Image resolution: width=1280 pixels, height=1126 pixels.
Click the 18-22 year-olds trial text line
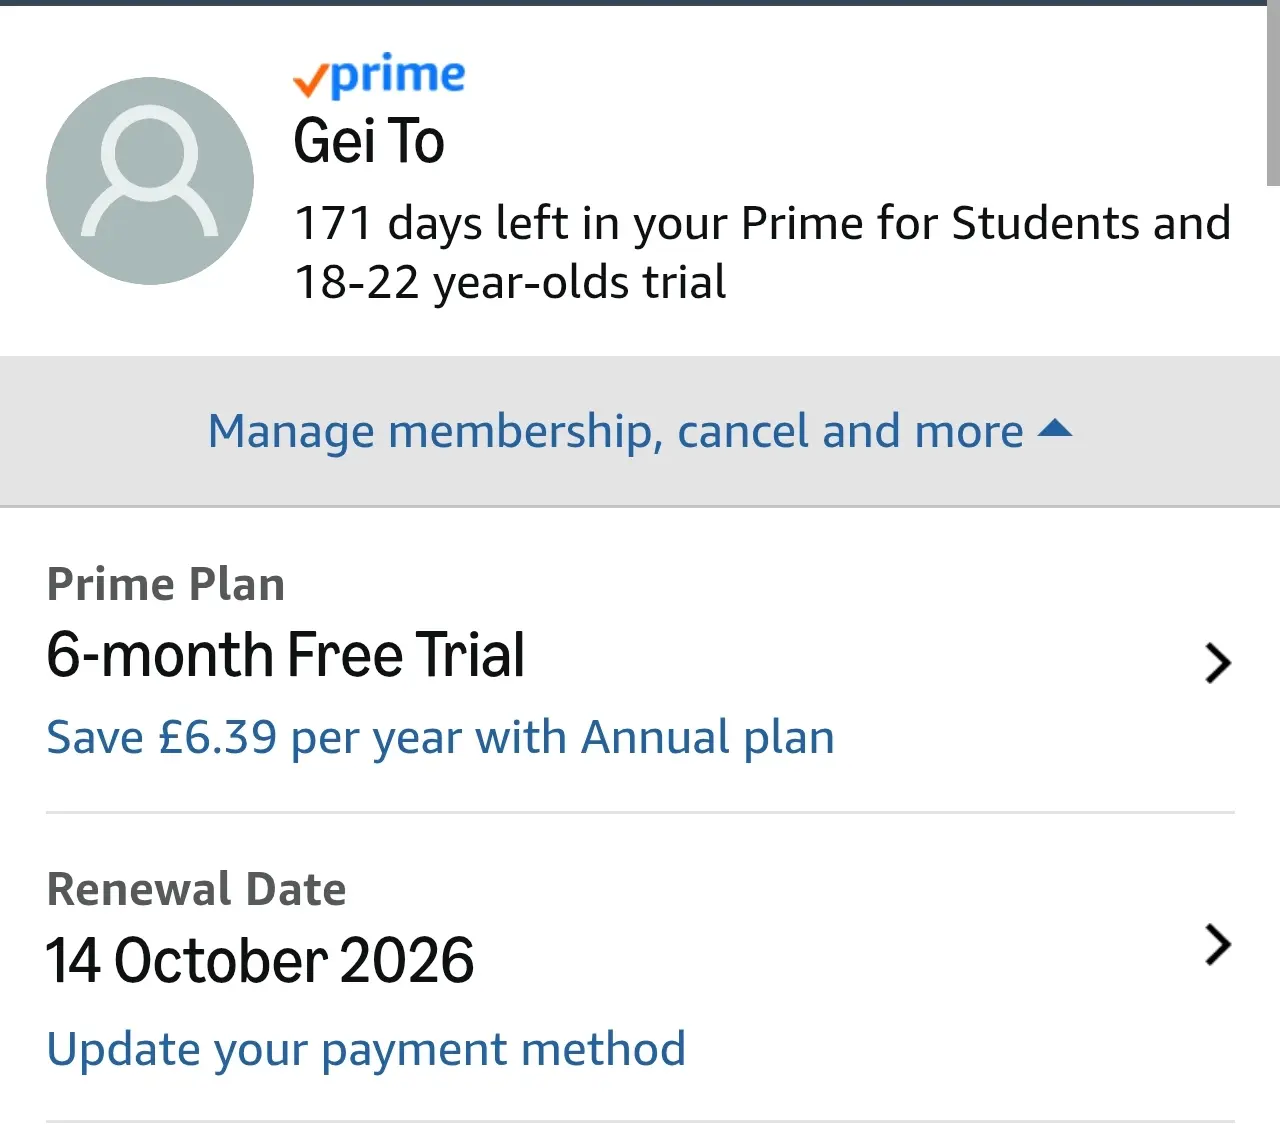(x=510, y=282)
